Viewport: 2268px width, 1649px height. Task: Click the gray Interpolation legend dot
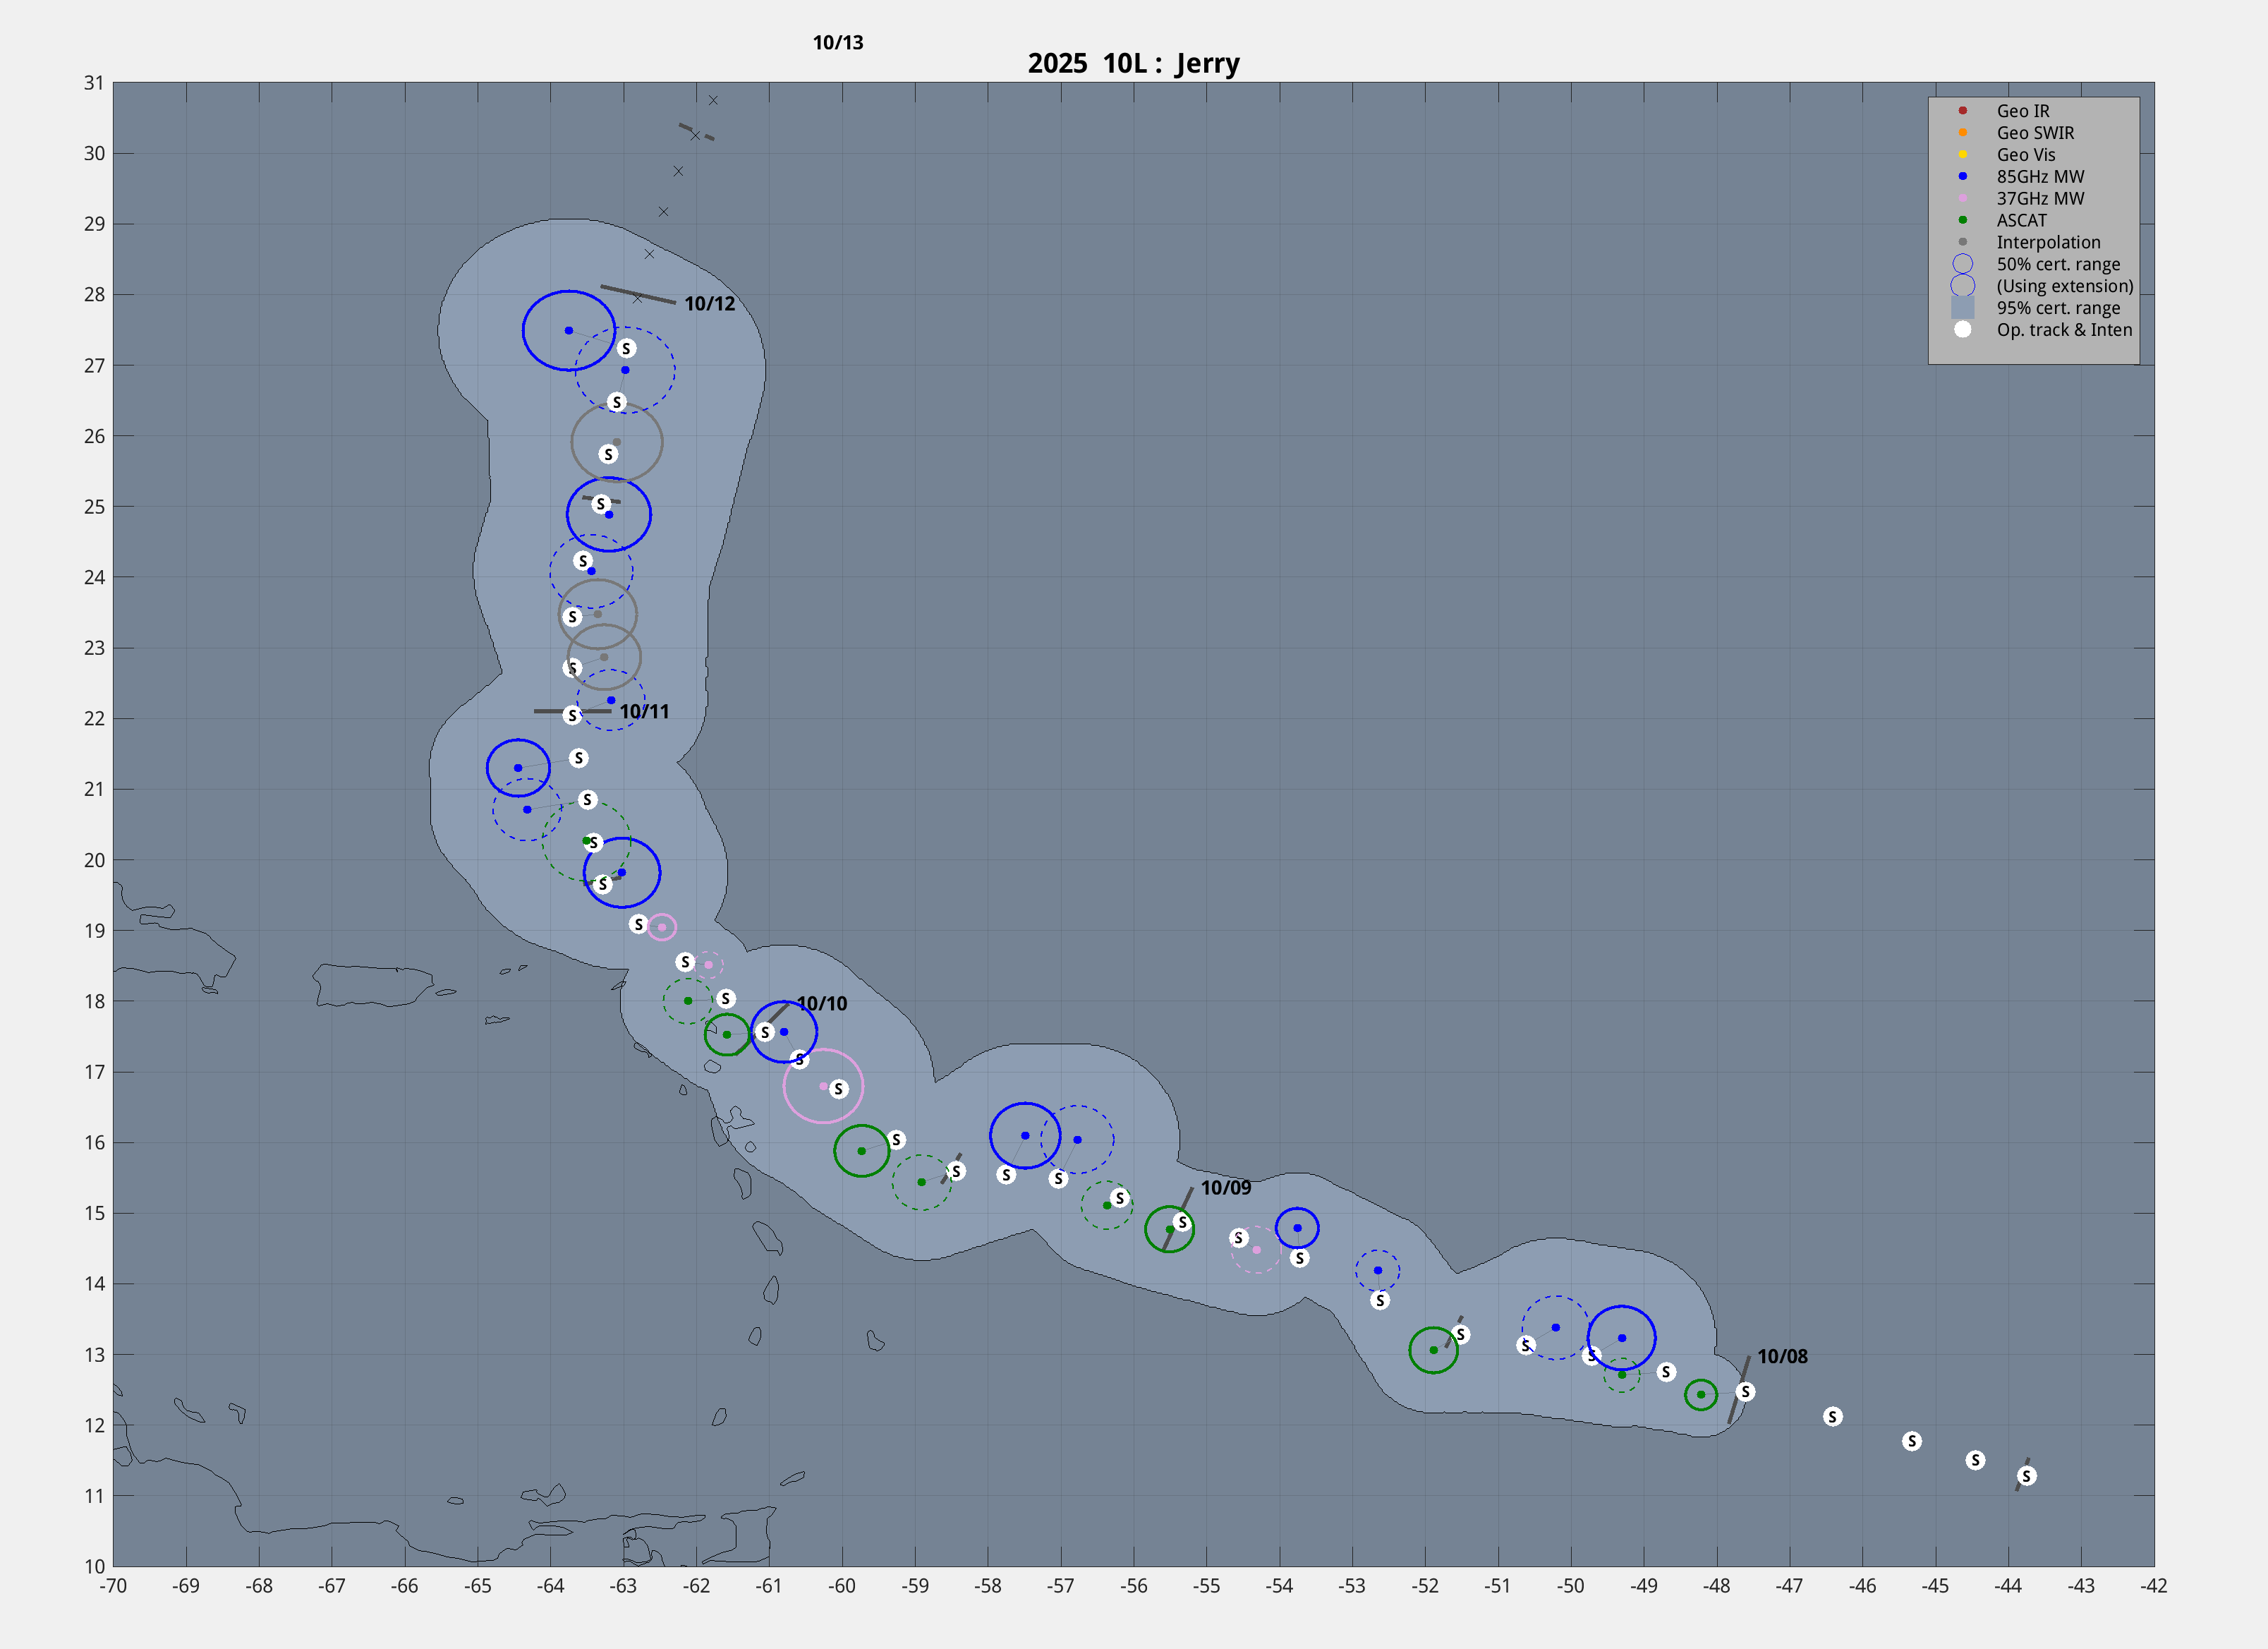(x=1962, y=242)
